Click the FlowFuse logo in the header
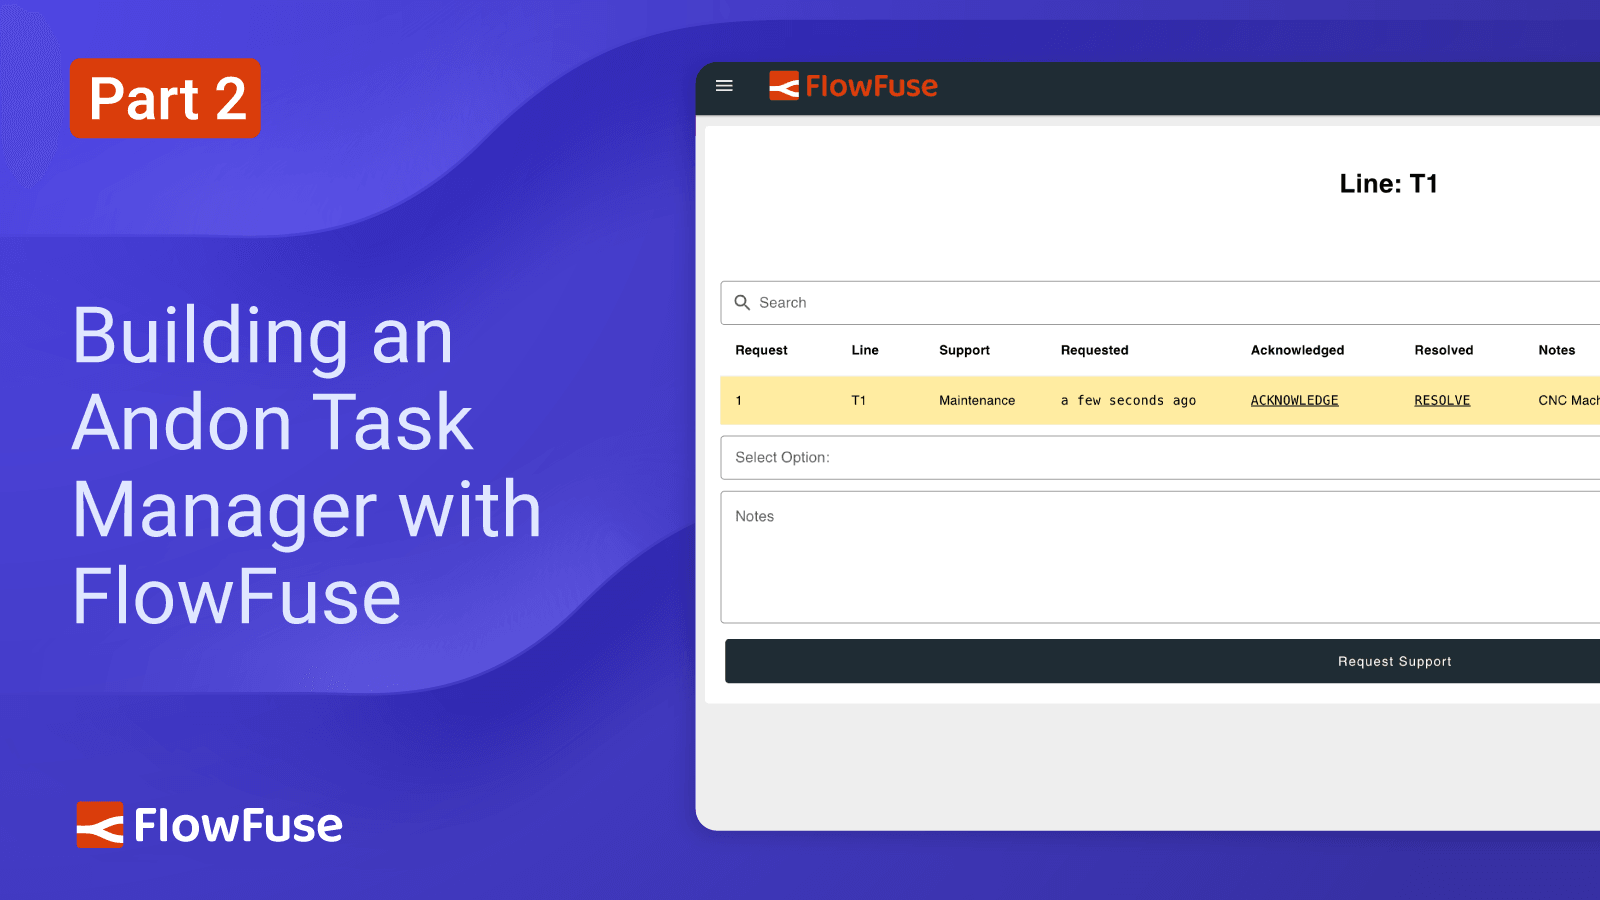The height and width of the screenshot is (900, 1600). pos(853,86)
